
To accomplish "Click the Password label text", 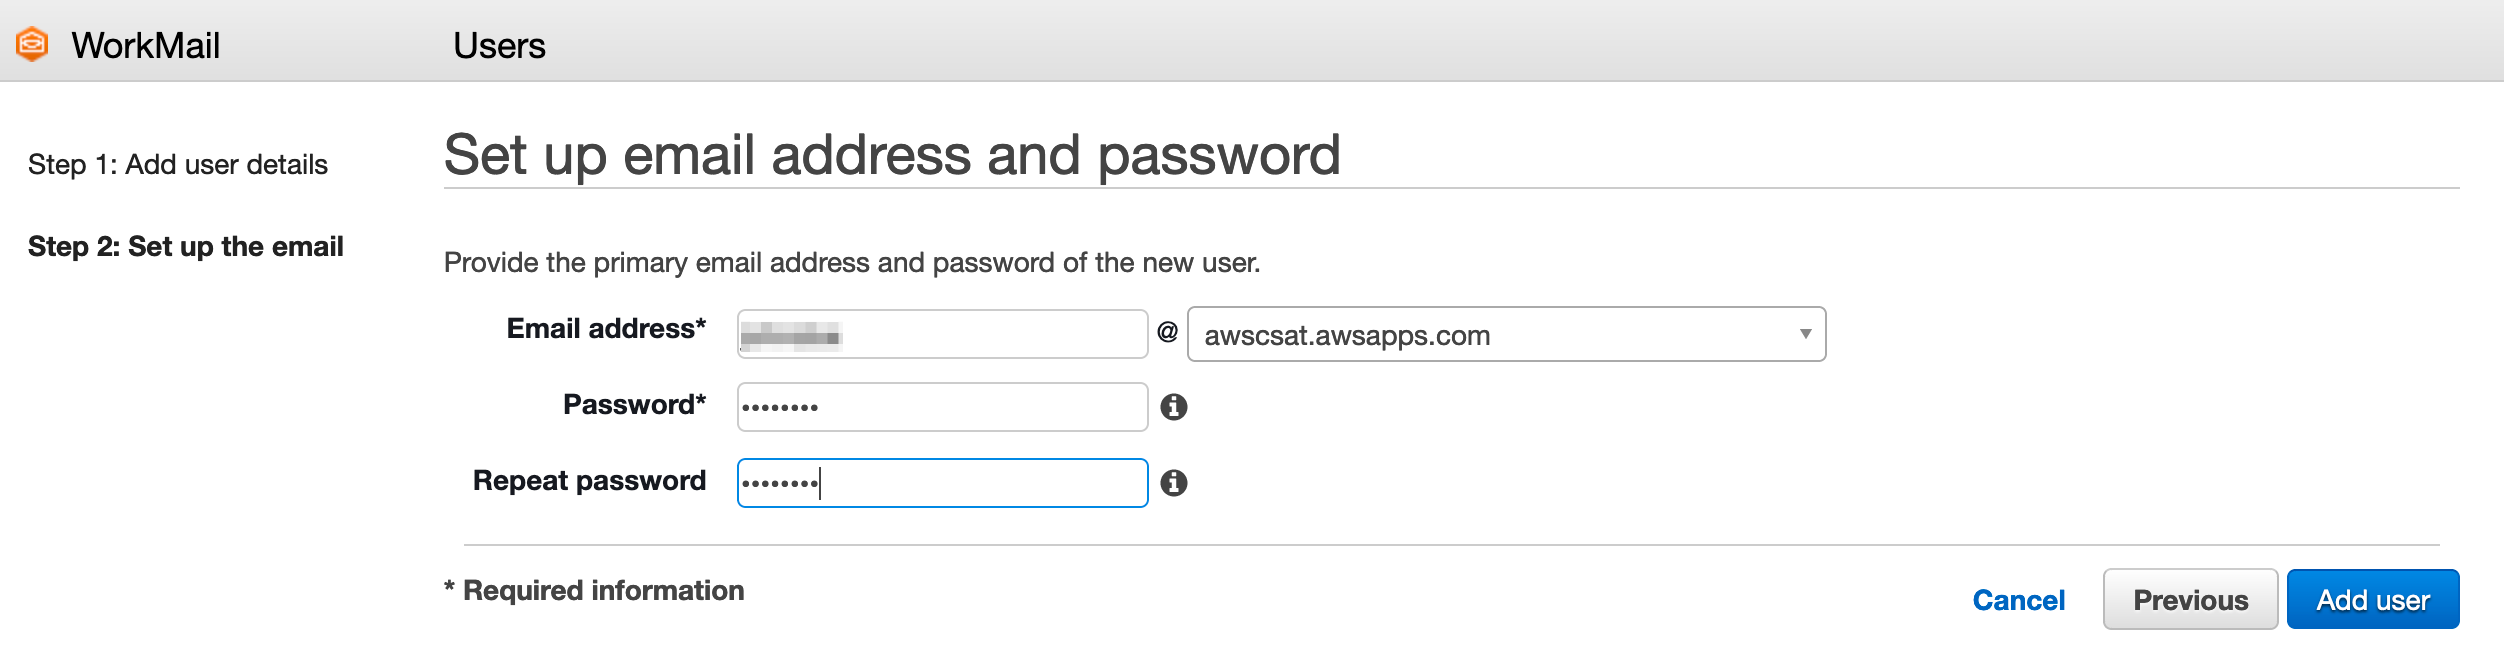I will (x=634, y=404).
